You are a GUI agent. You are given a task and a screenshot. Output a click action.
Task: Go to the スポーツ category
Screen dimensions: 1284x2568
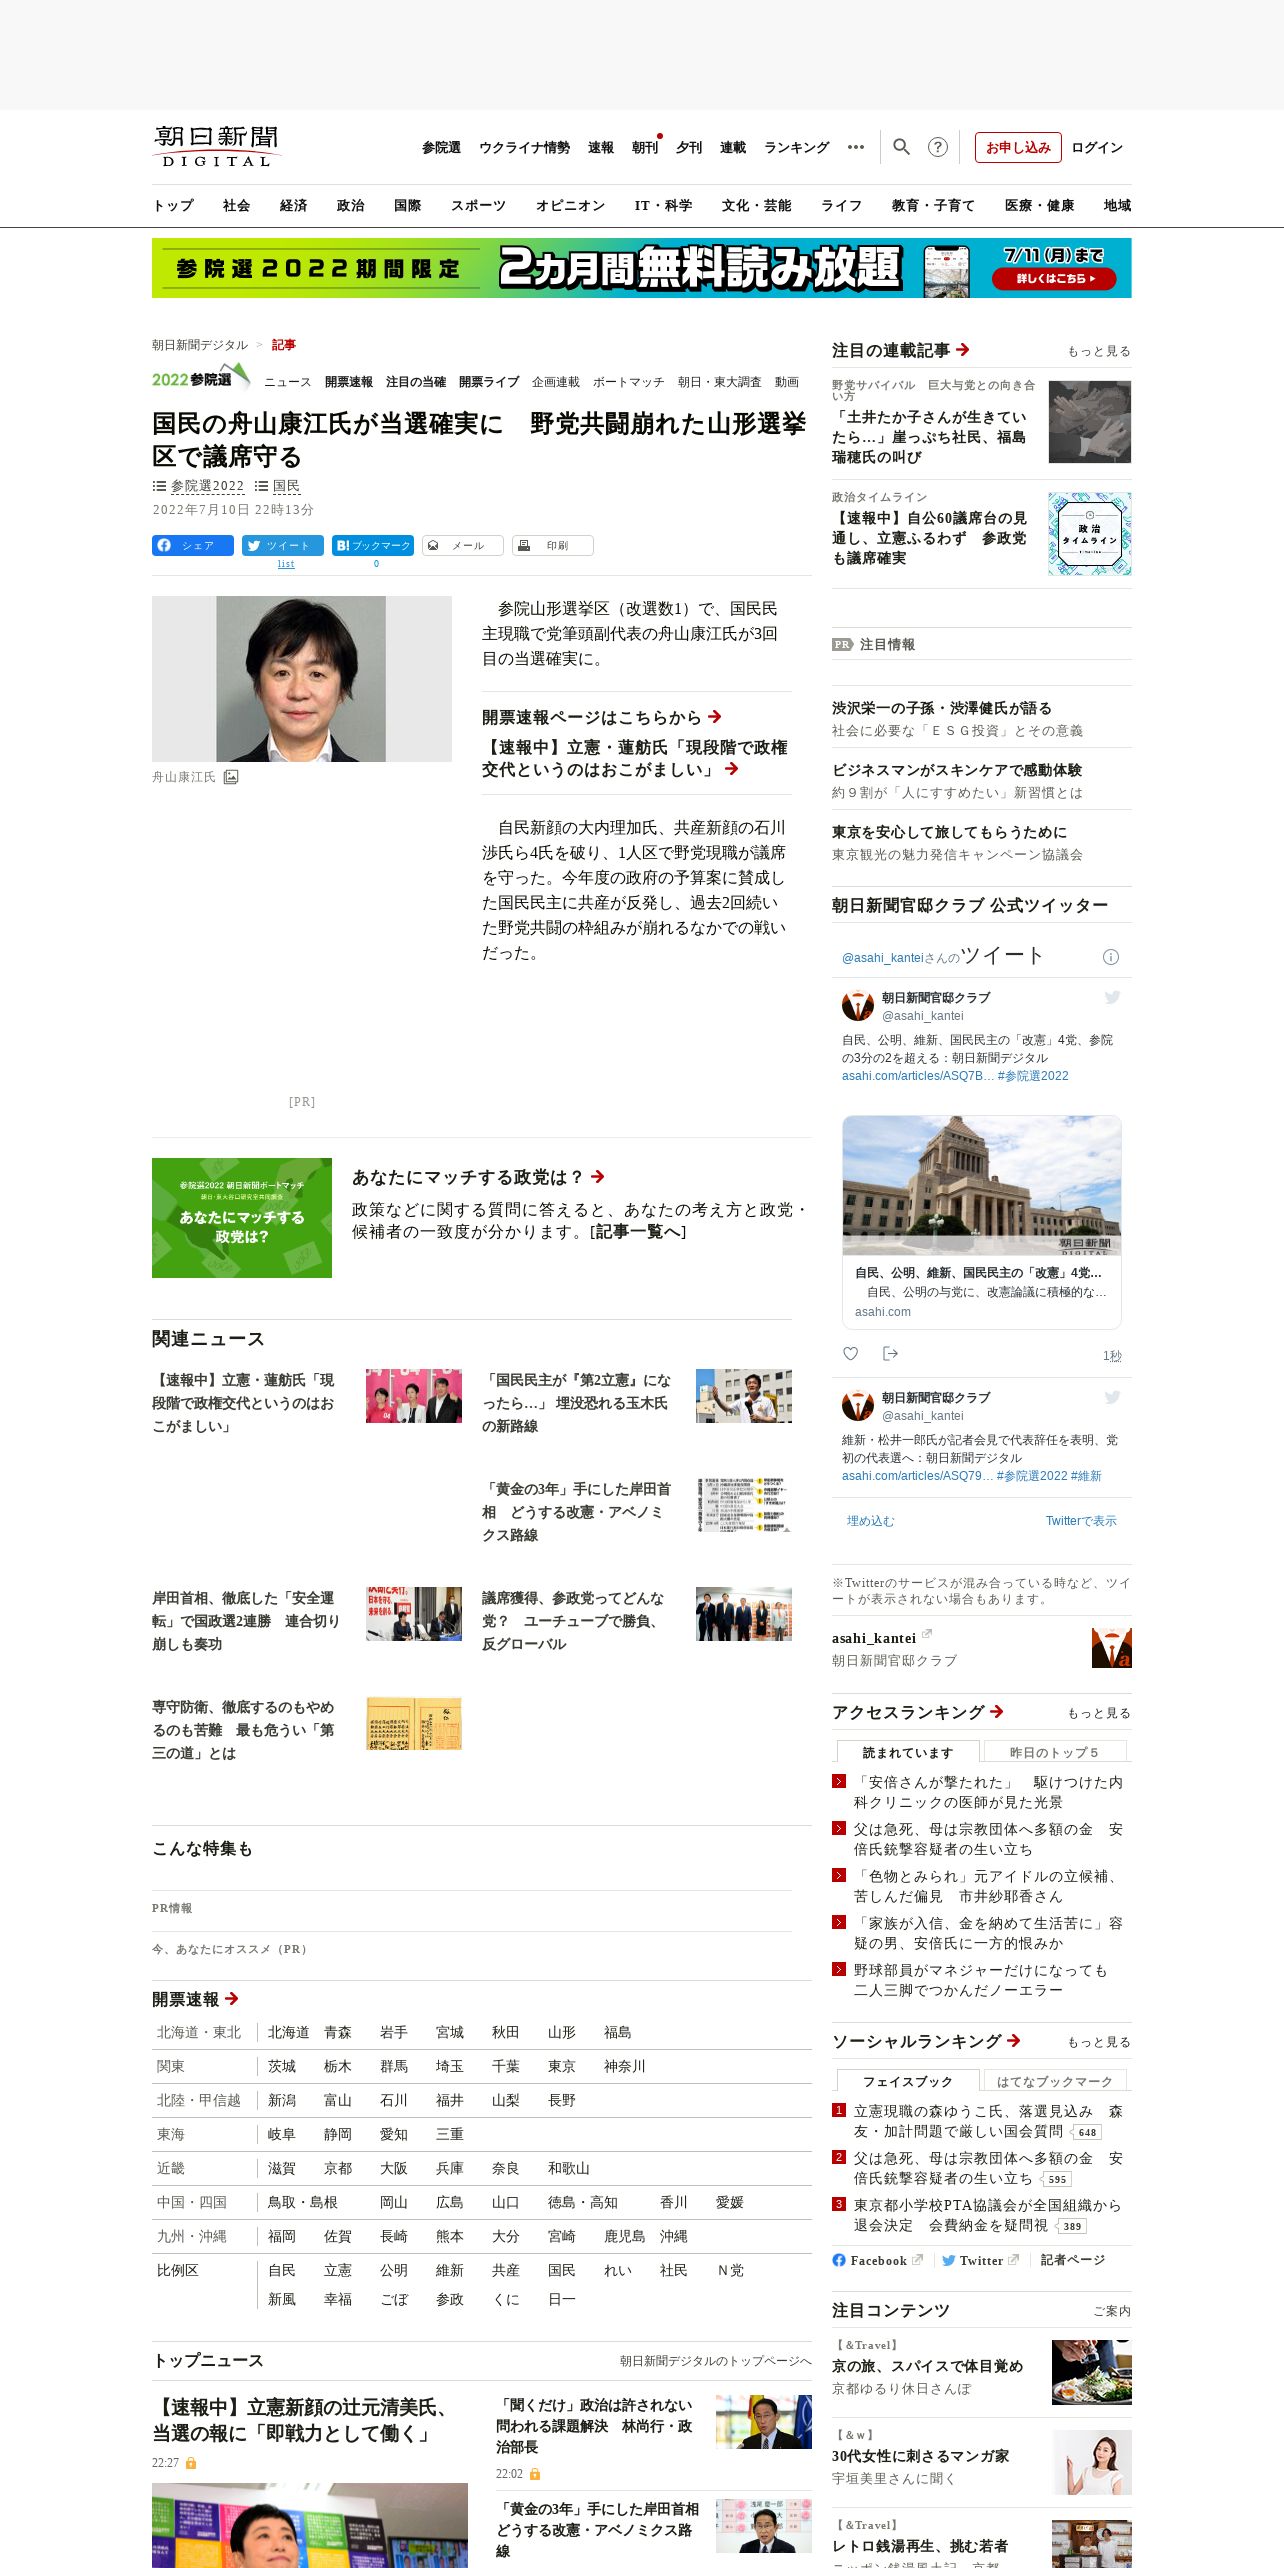click(x=478, y=205)
